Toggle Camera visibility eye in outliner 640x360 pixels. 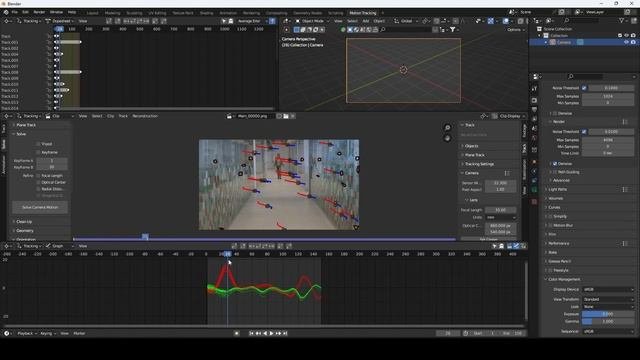(626, 42)
